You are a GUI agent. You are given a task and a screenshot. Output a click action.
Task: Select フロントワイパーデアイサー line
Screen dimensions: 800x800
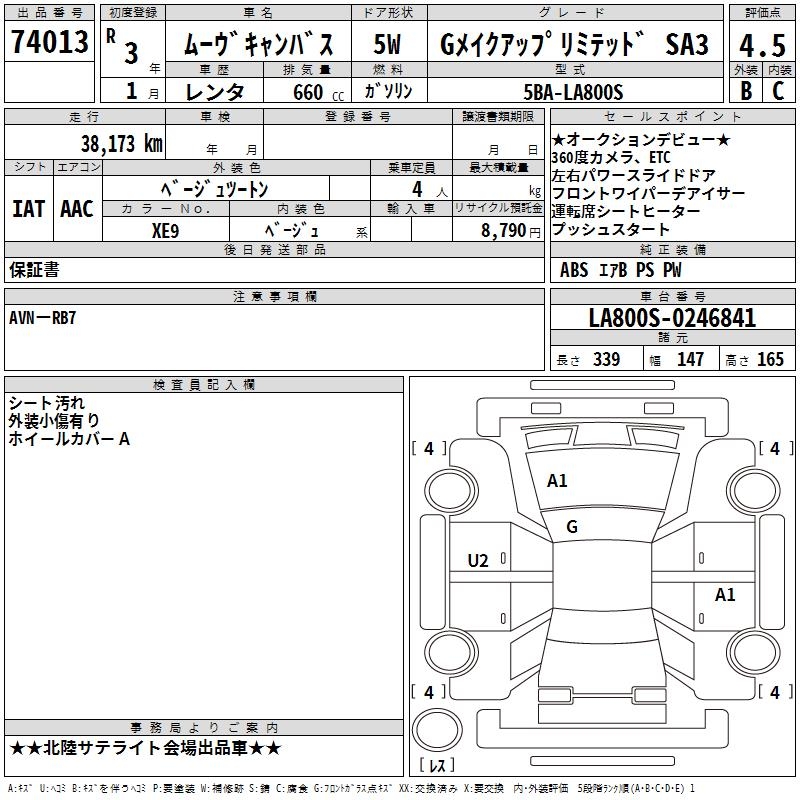point(648,193)
